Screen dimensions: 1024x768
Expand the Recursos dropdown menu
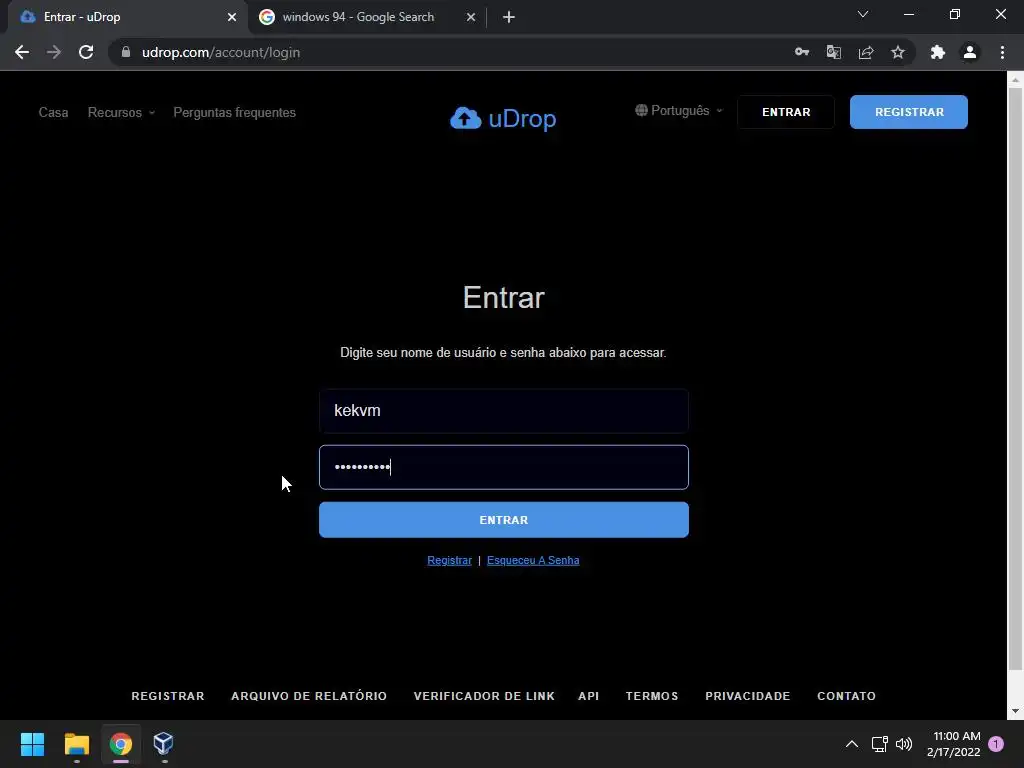[121, 112]
